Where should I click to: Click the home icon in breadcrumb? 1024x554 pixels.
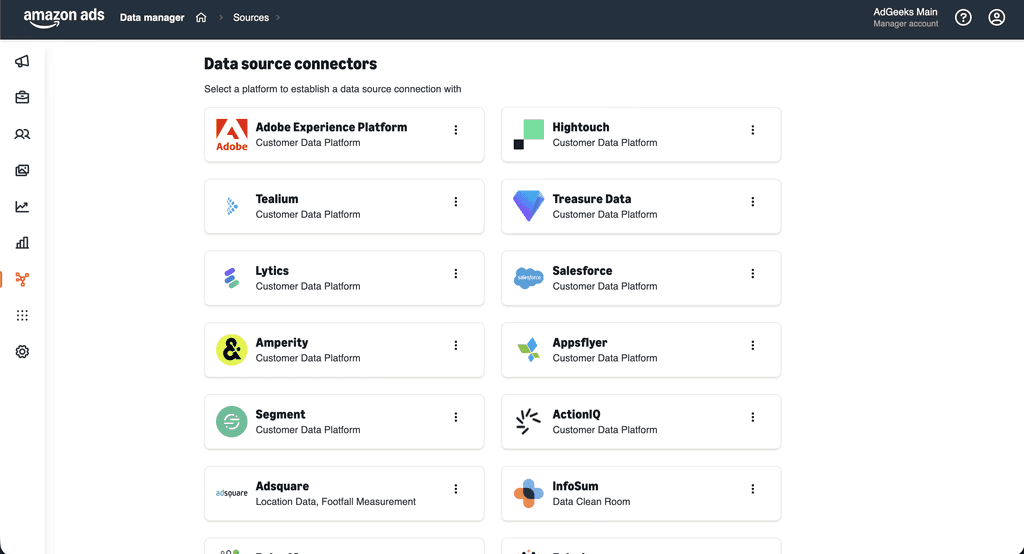click(201, 18)
